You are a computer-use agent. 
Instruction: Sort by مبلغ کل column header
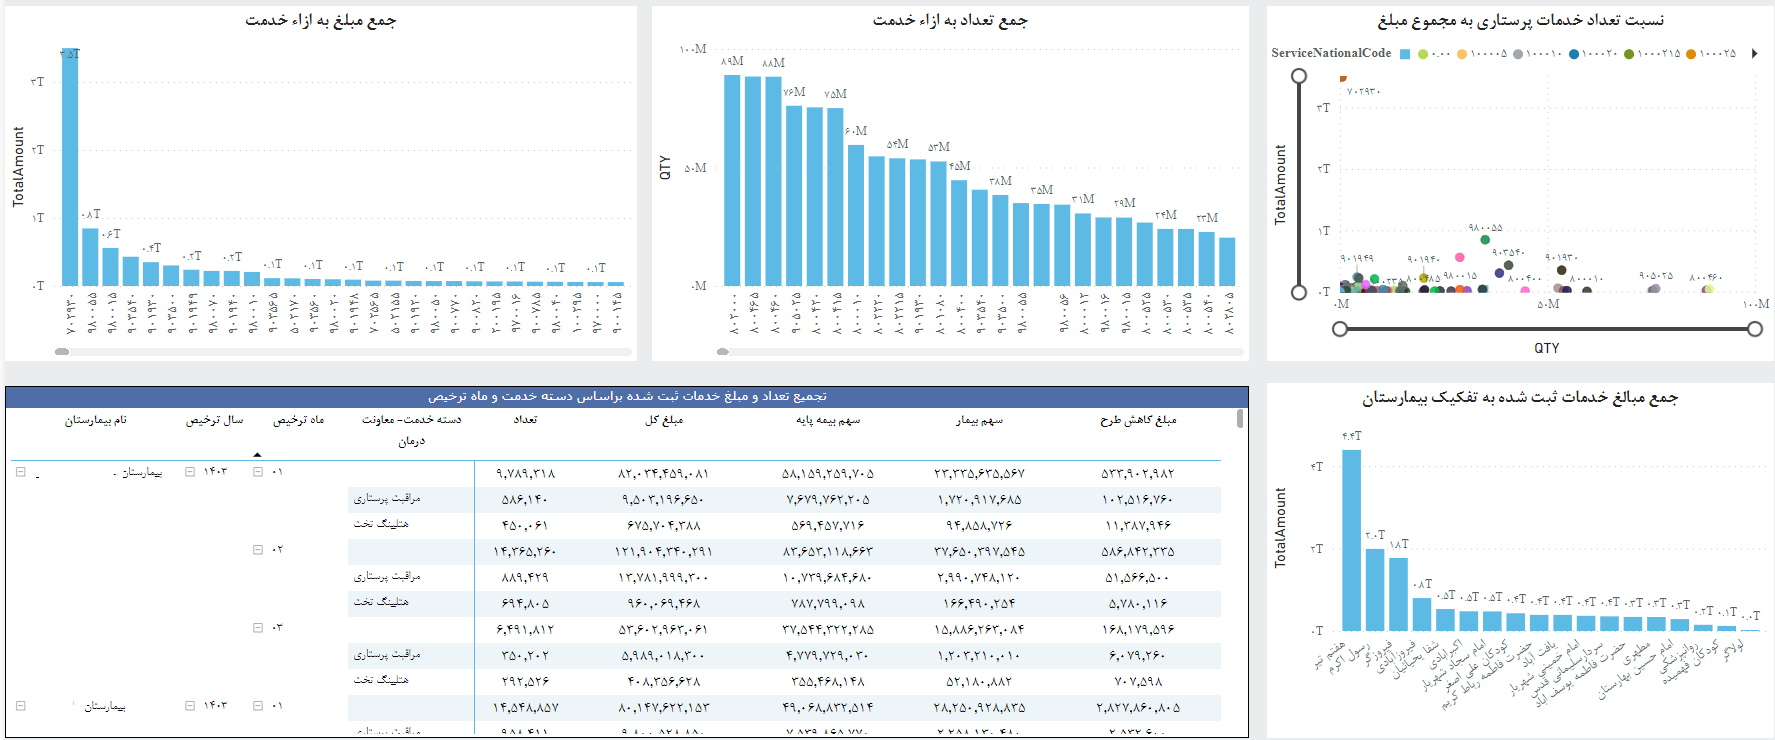(x=664, y=420)
